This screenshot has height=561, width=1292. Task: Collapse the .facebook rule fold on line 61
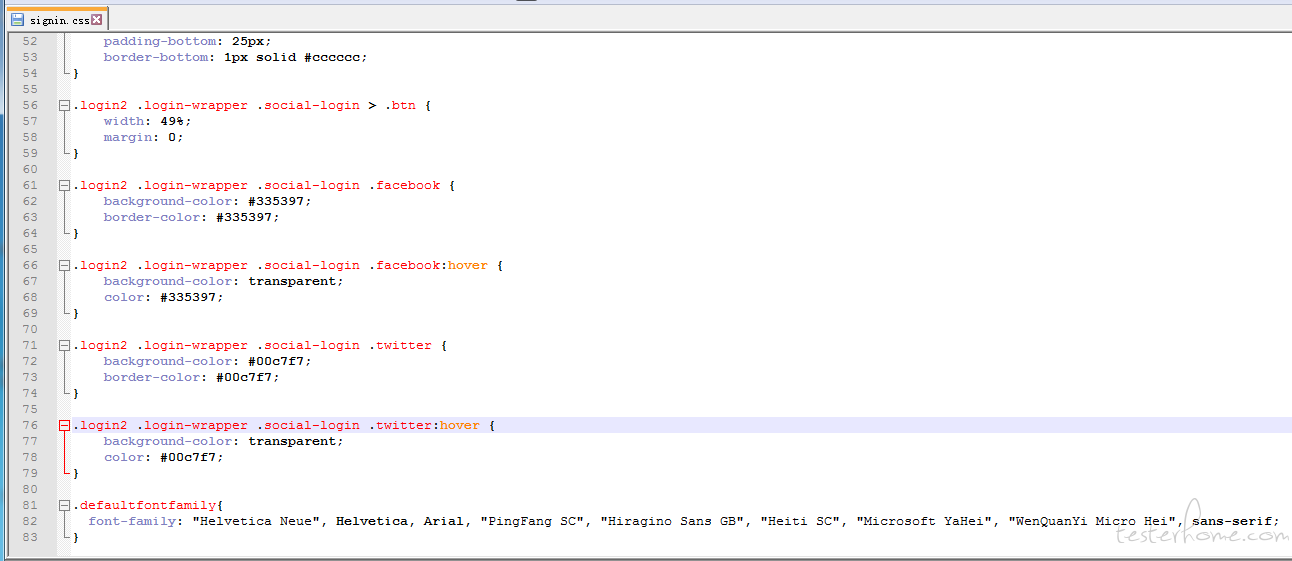pos(64,185)
